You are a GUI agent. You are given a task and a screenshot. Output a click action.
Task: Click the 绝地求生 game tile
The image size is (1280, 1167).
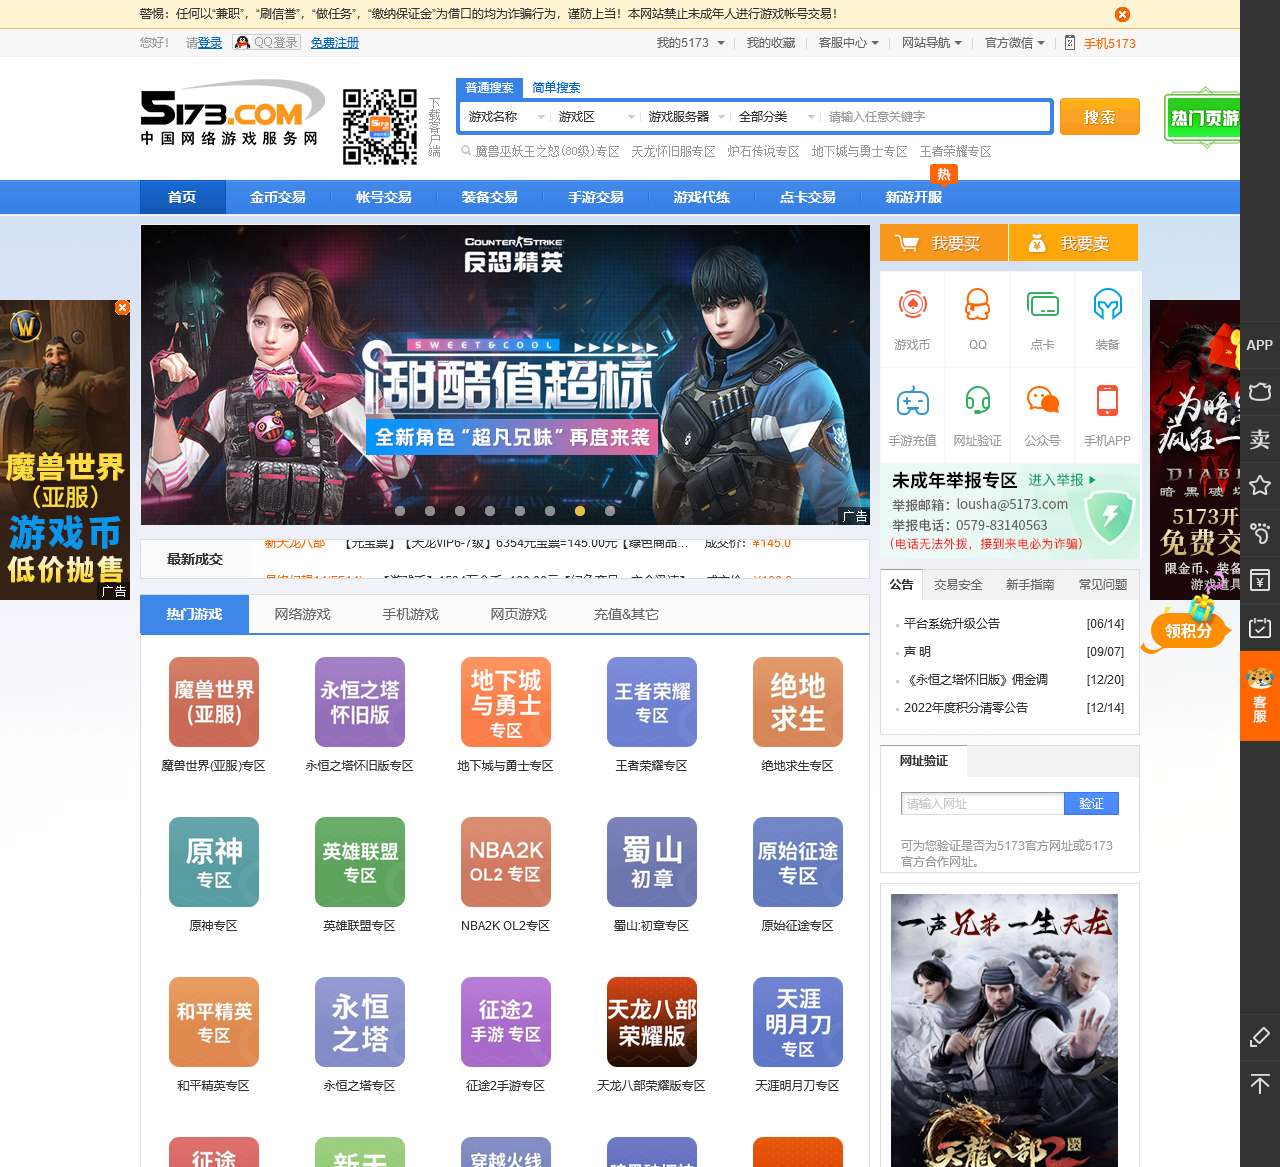pos(798,702)
